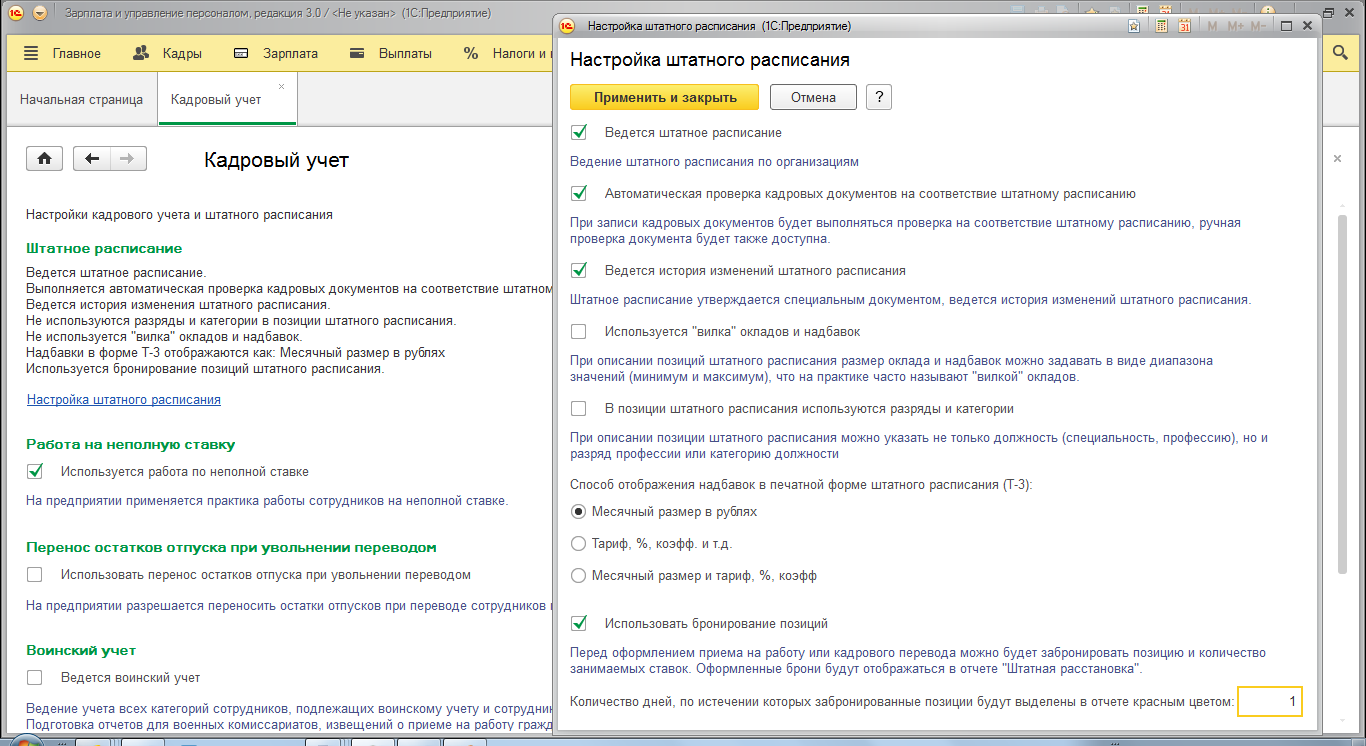Switch to Начальная страница tab
This screenshot has height=746, width=1366.
click(x=81, y=100)
